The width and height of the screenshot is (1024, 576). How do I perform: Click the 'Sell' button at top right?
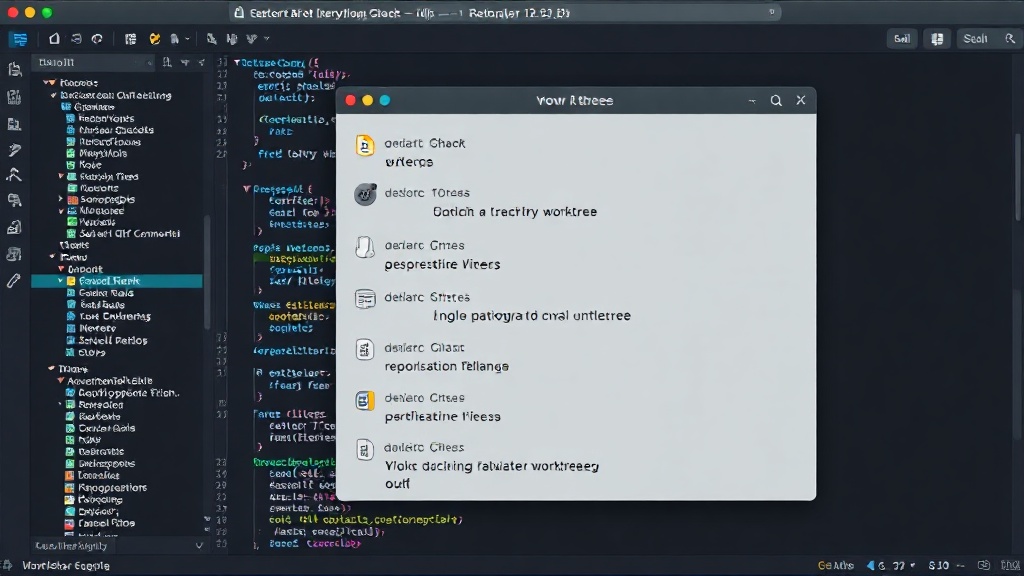click(x=902, y=39)
